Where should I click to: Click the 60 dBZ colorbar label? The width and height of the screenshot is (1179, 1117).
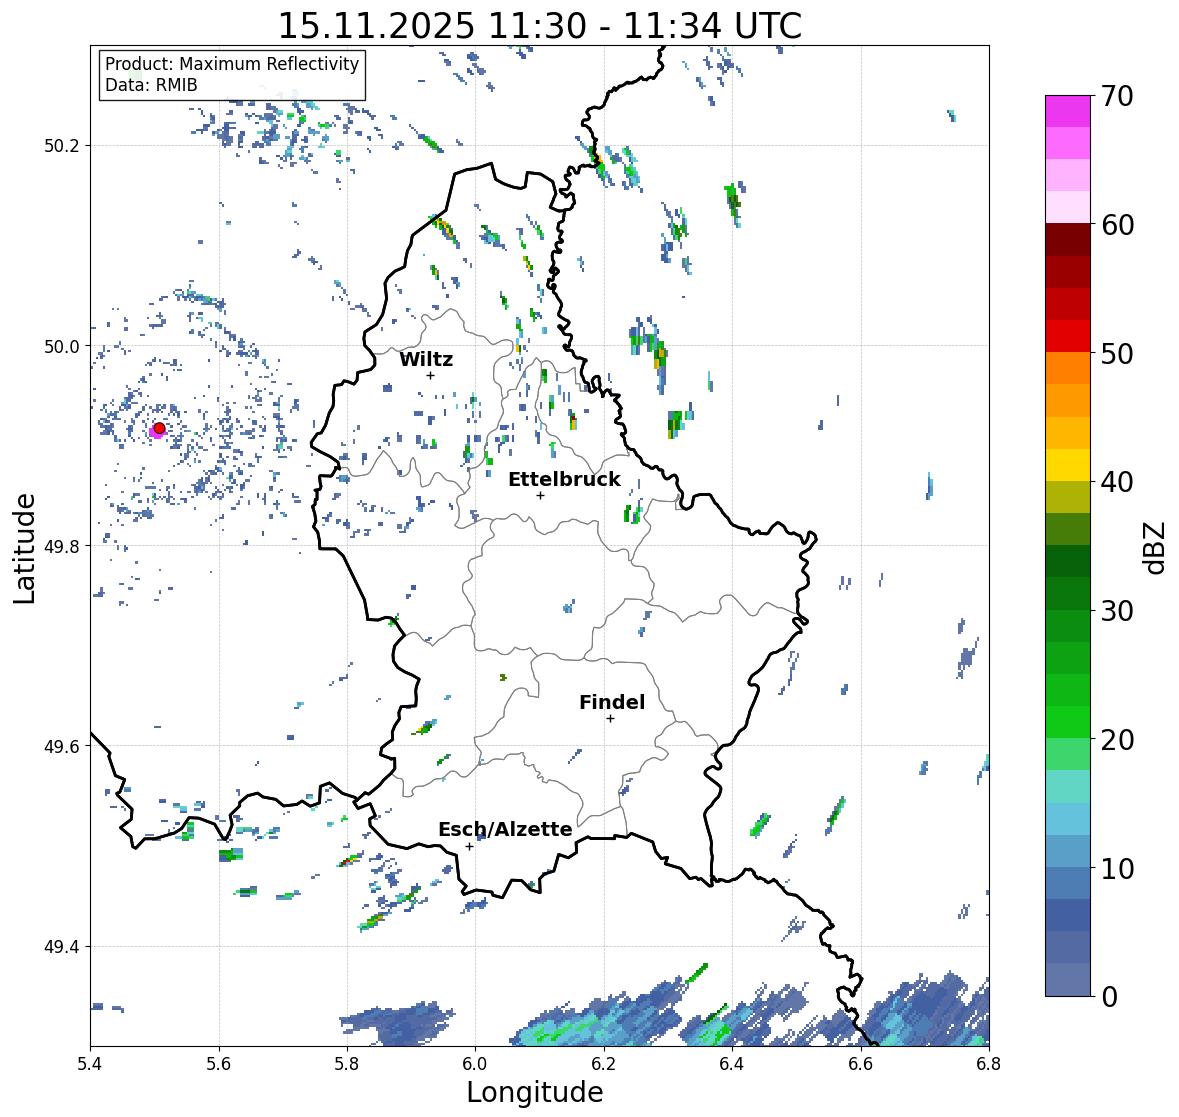[1117, 225]
